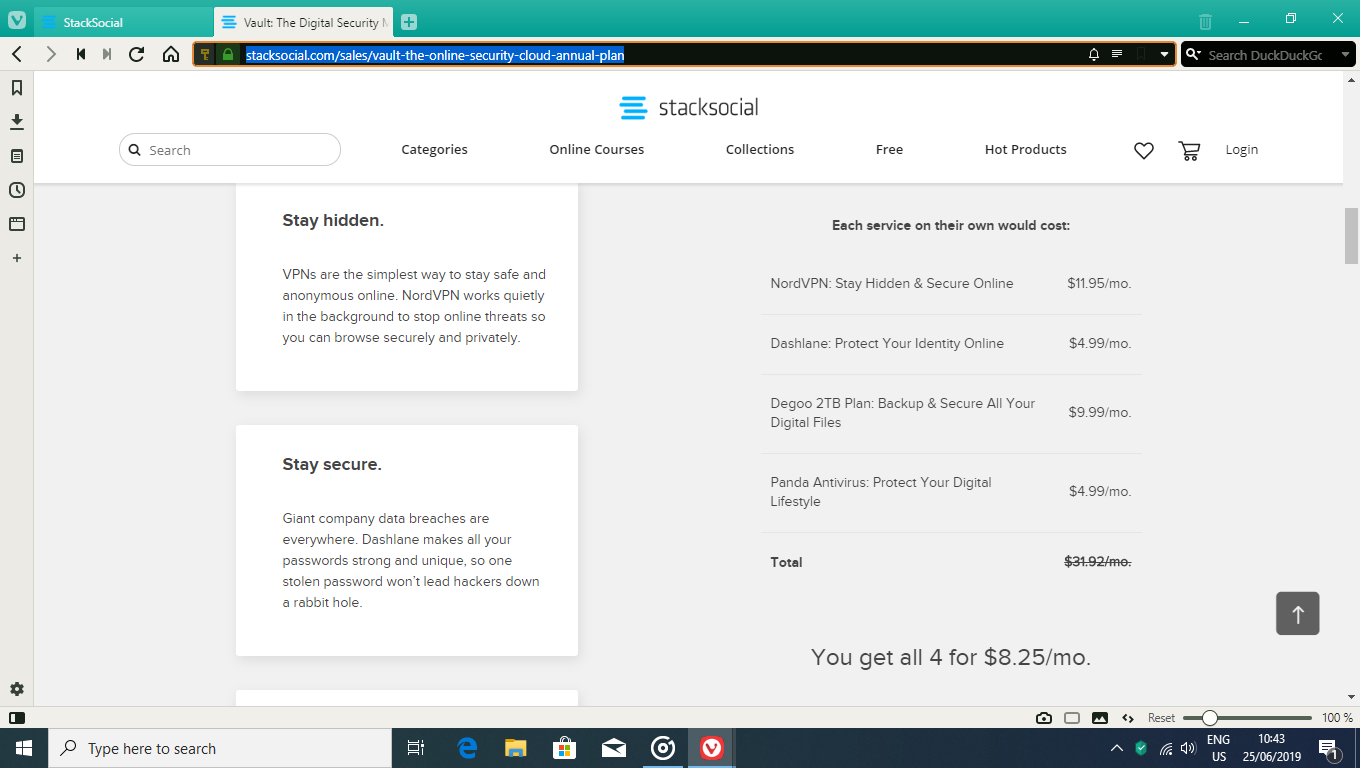Select the "NordVPN: Stay Hidden & Secure Online" text
The height and width of the screenshot is (768, 1360).
tap(892, 283)
